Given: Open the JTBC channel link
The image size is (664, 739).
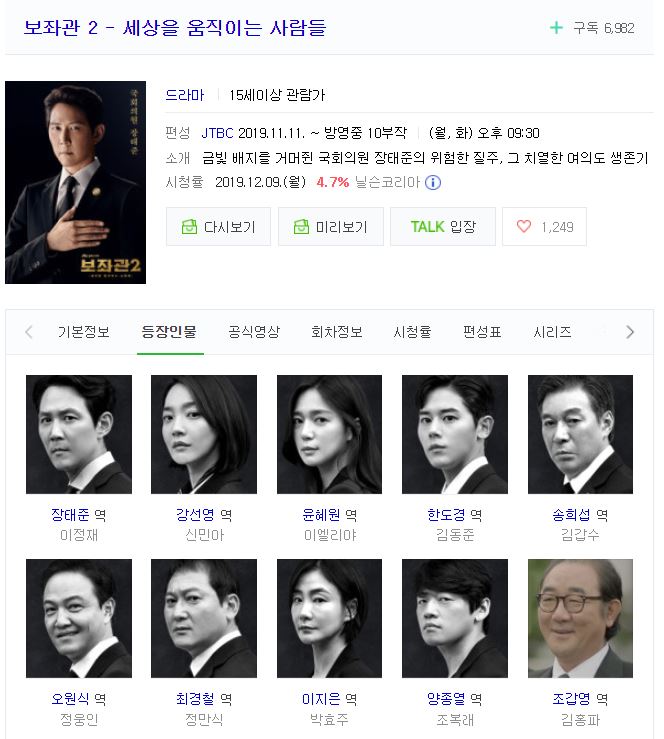Looking at the screenshot, I should coord(217,133).
